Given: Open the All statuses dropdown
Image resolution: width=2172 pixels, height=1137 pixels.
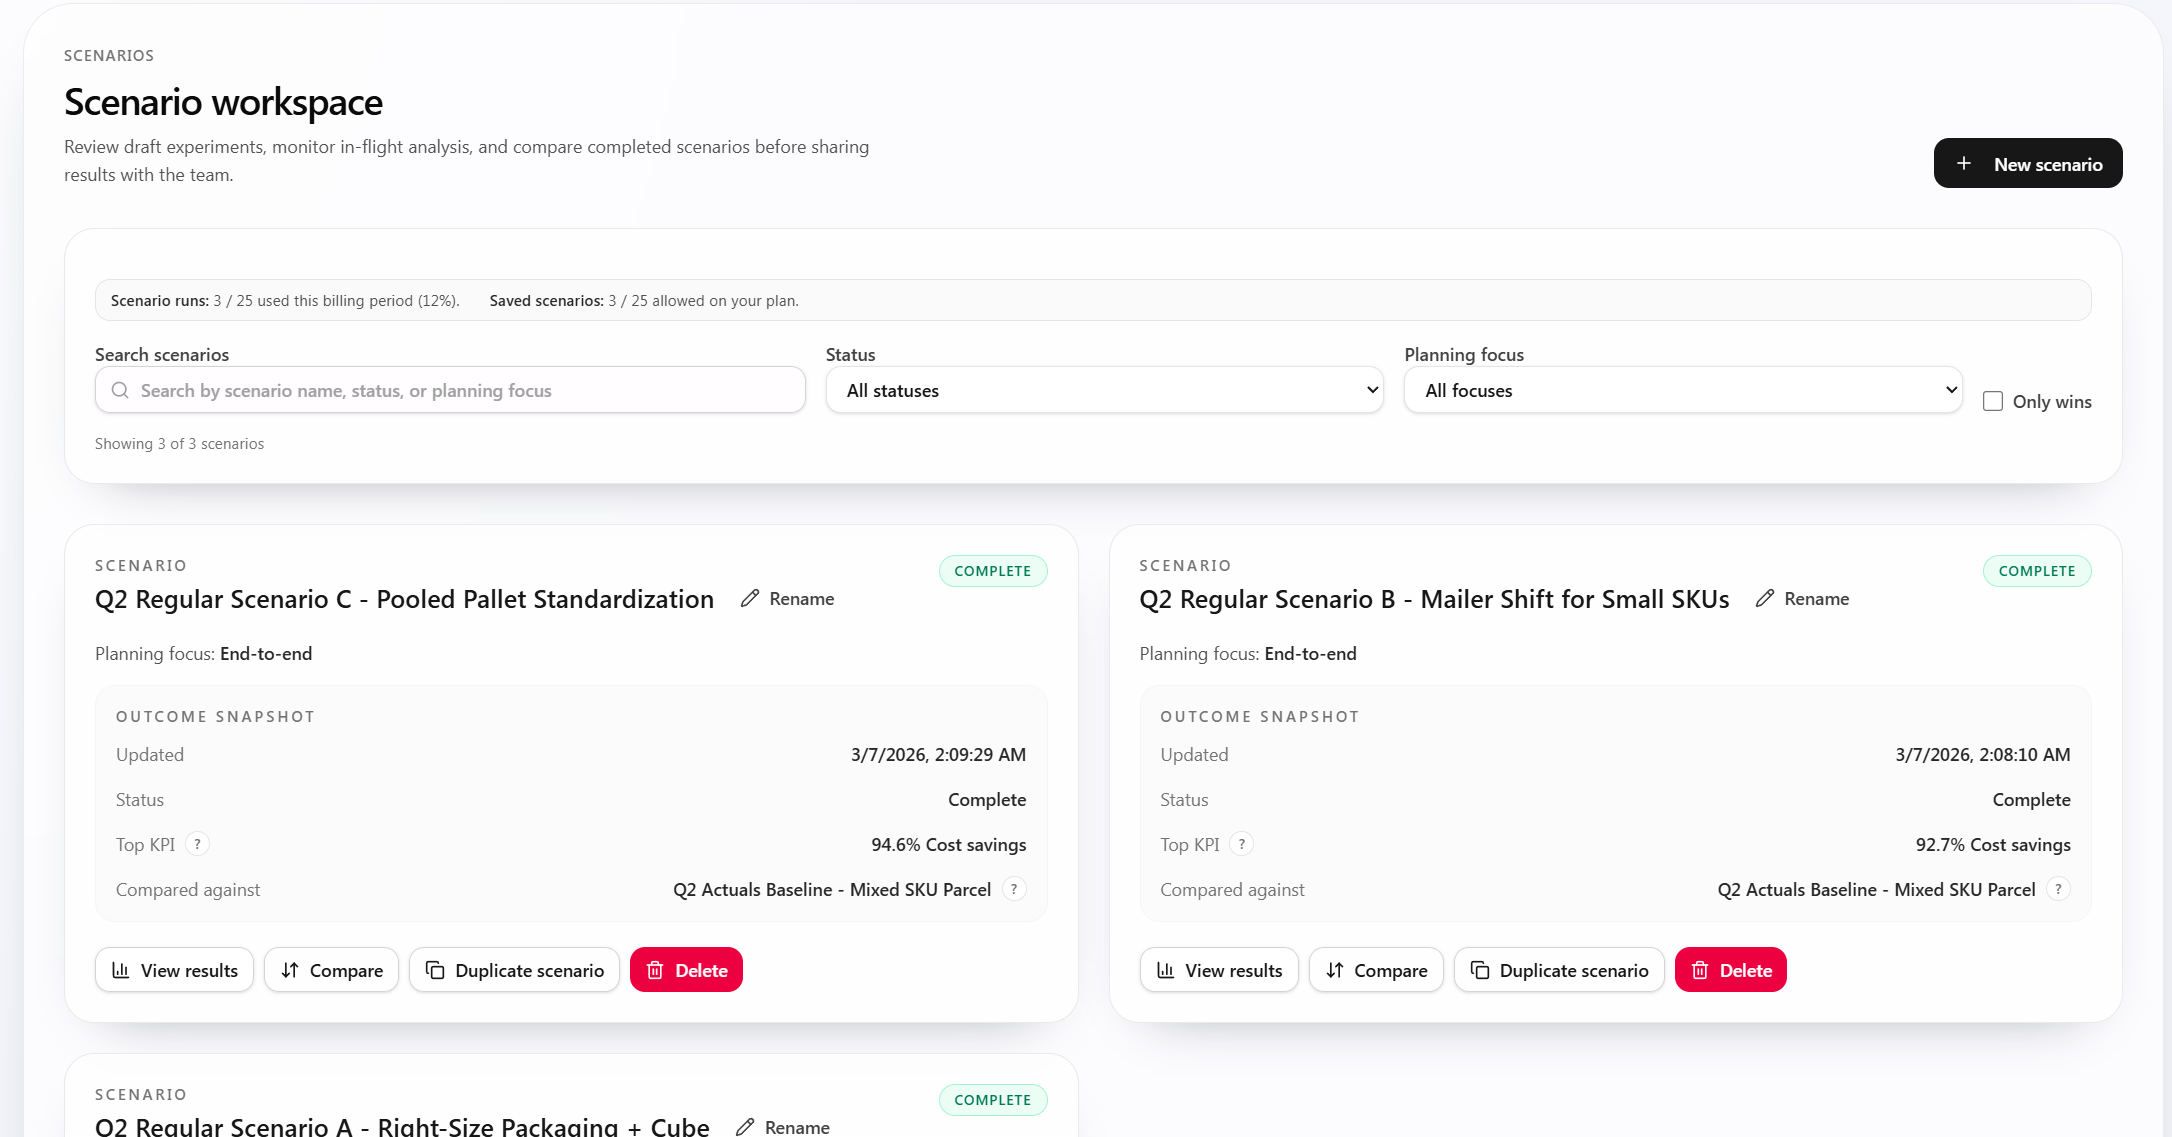Looking at the screenshot, I should coord(1104,390).
